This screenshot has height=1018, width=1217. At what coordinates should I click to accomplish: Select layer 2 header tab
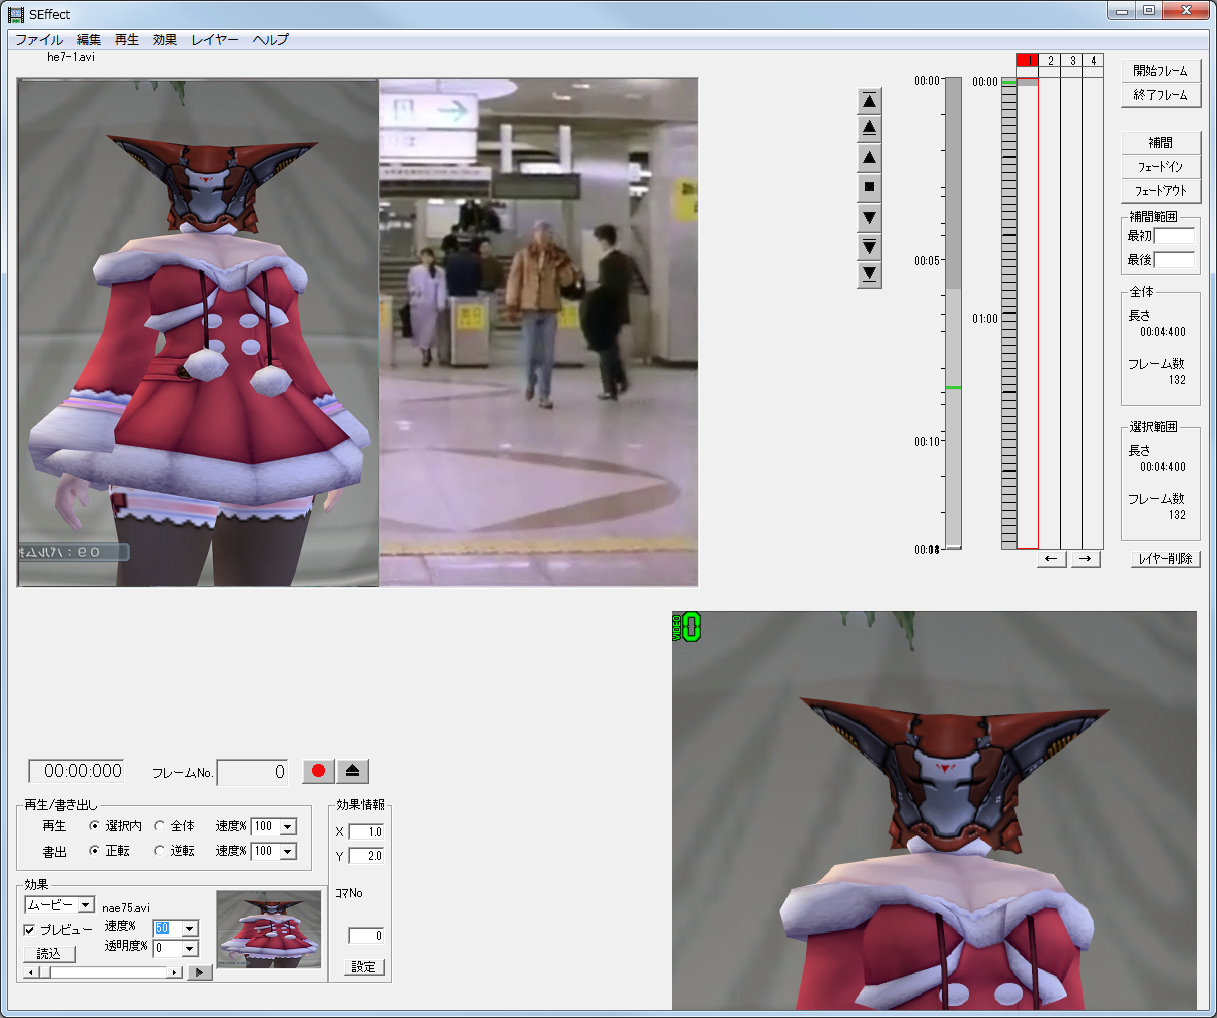(1050, 61)
